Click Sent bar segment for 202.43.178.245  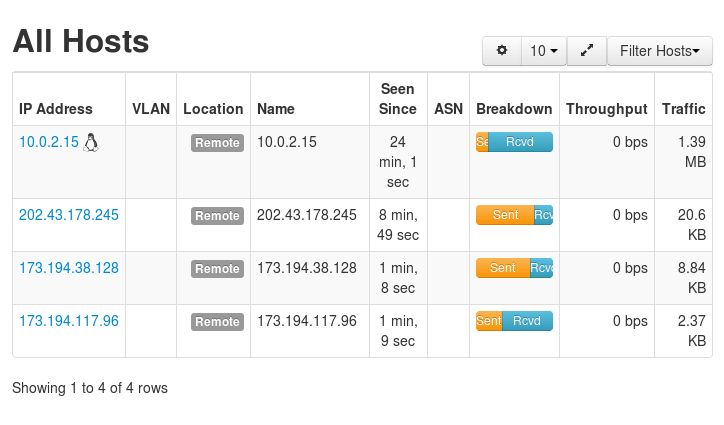click(505, 215)
